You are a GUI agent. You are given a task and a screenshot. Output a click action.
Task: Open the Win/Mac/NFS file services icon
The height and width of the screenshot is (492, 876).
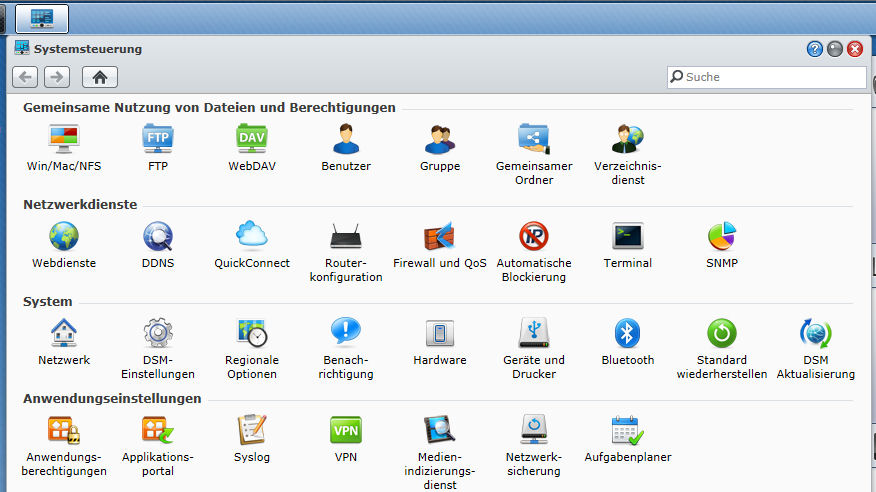point(63,139)
